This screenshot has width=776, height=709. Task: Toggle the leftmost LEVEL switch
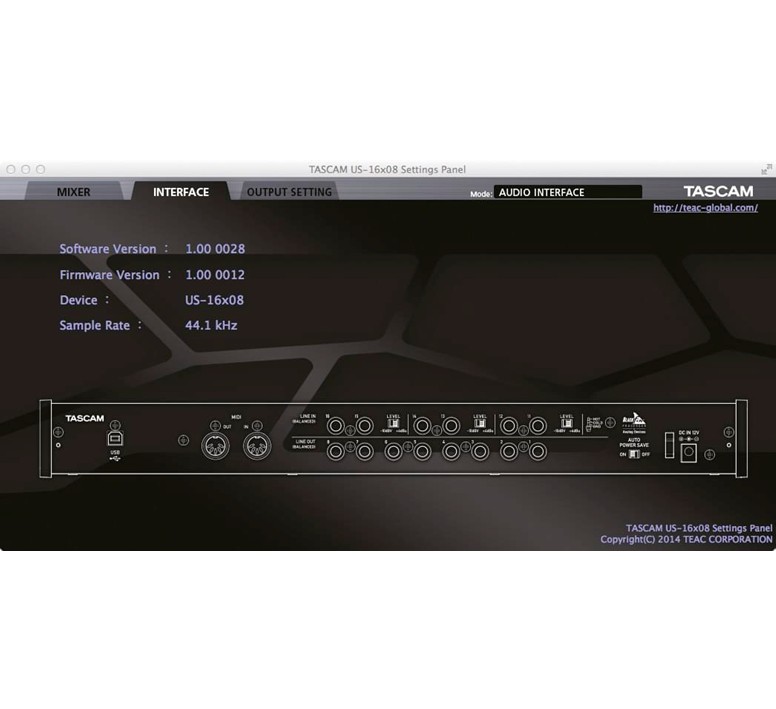[x=393, y=424]
